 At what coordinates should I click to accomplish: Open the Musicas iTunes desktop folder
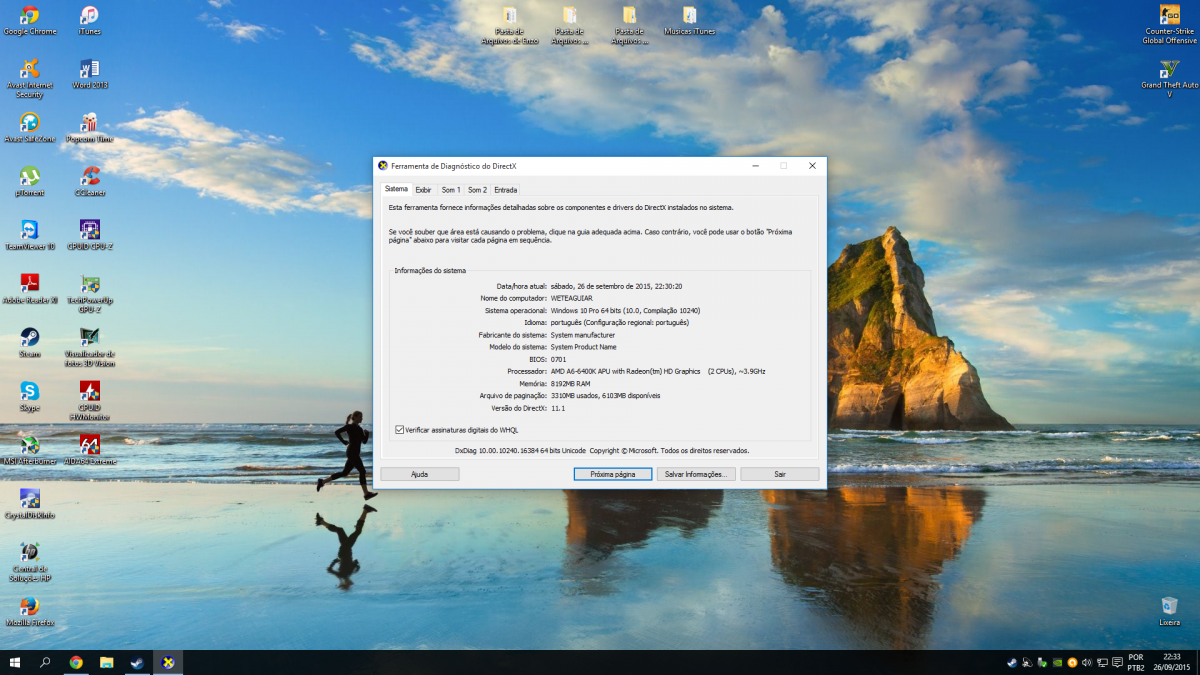coord(690,20)
